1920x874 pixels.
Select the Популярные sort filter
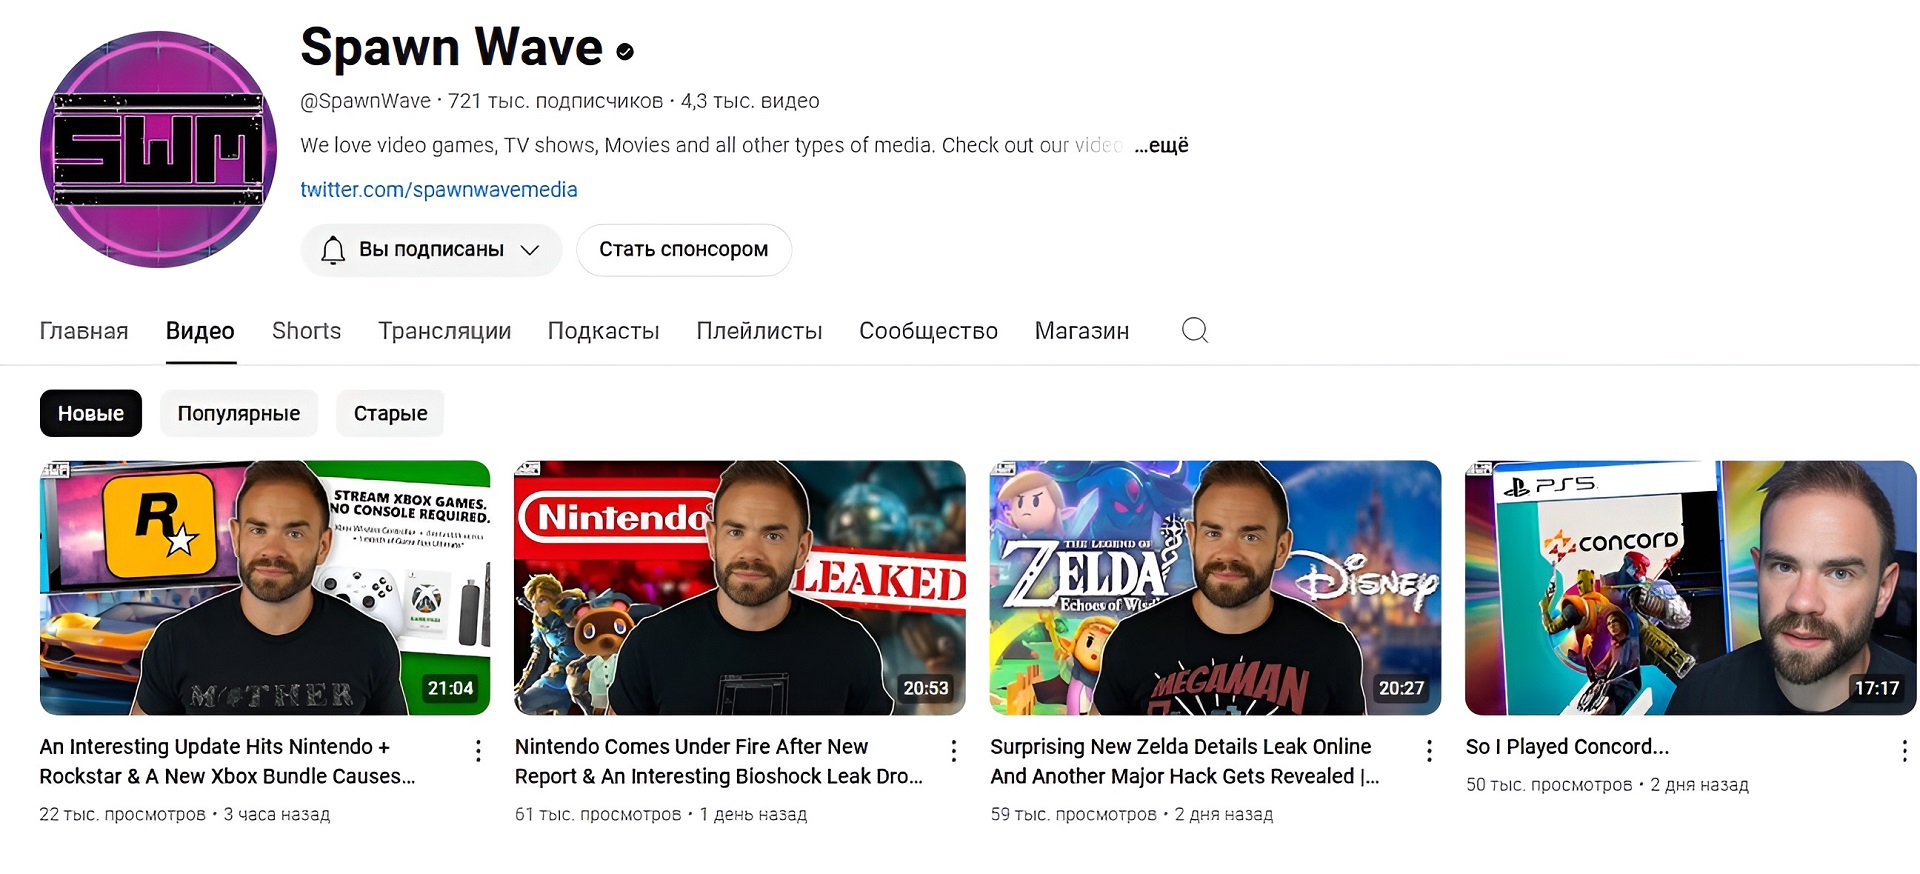239,413
